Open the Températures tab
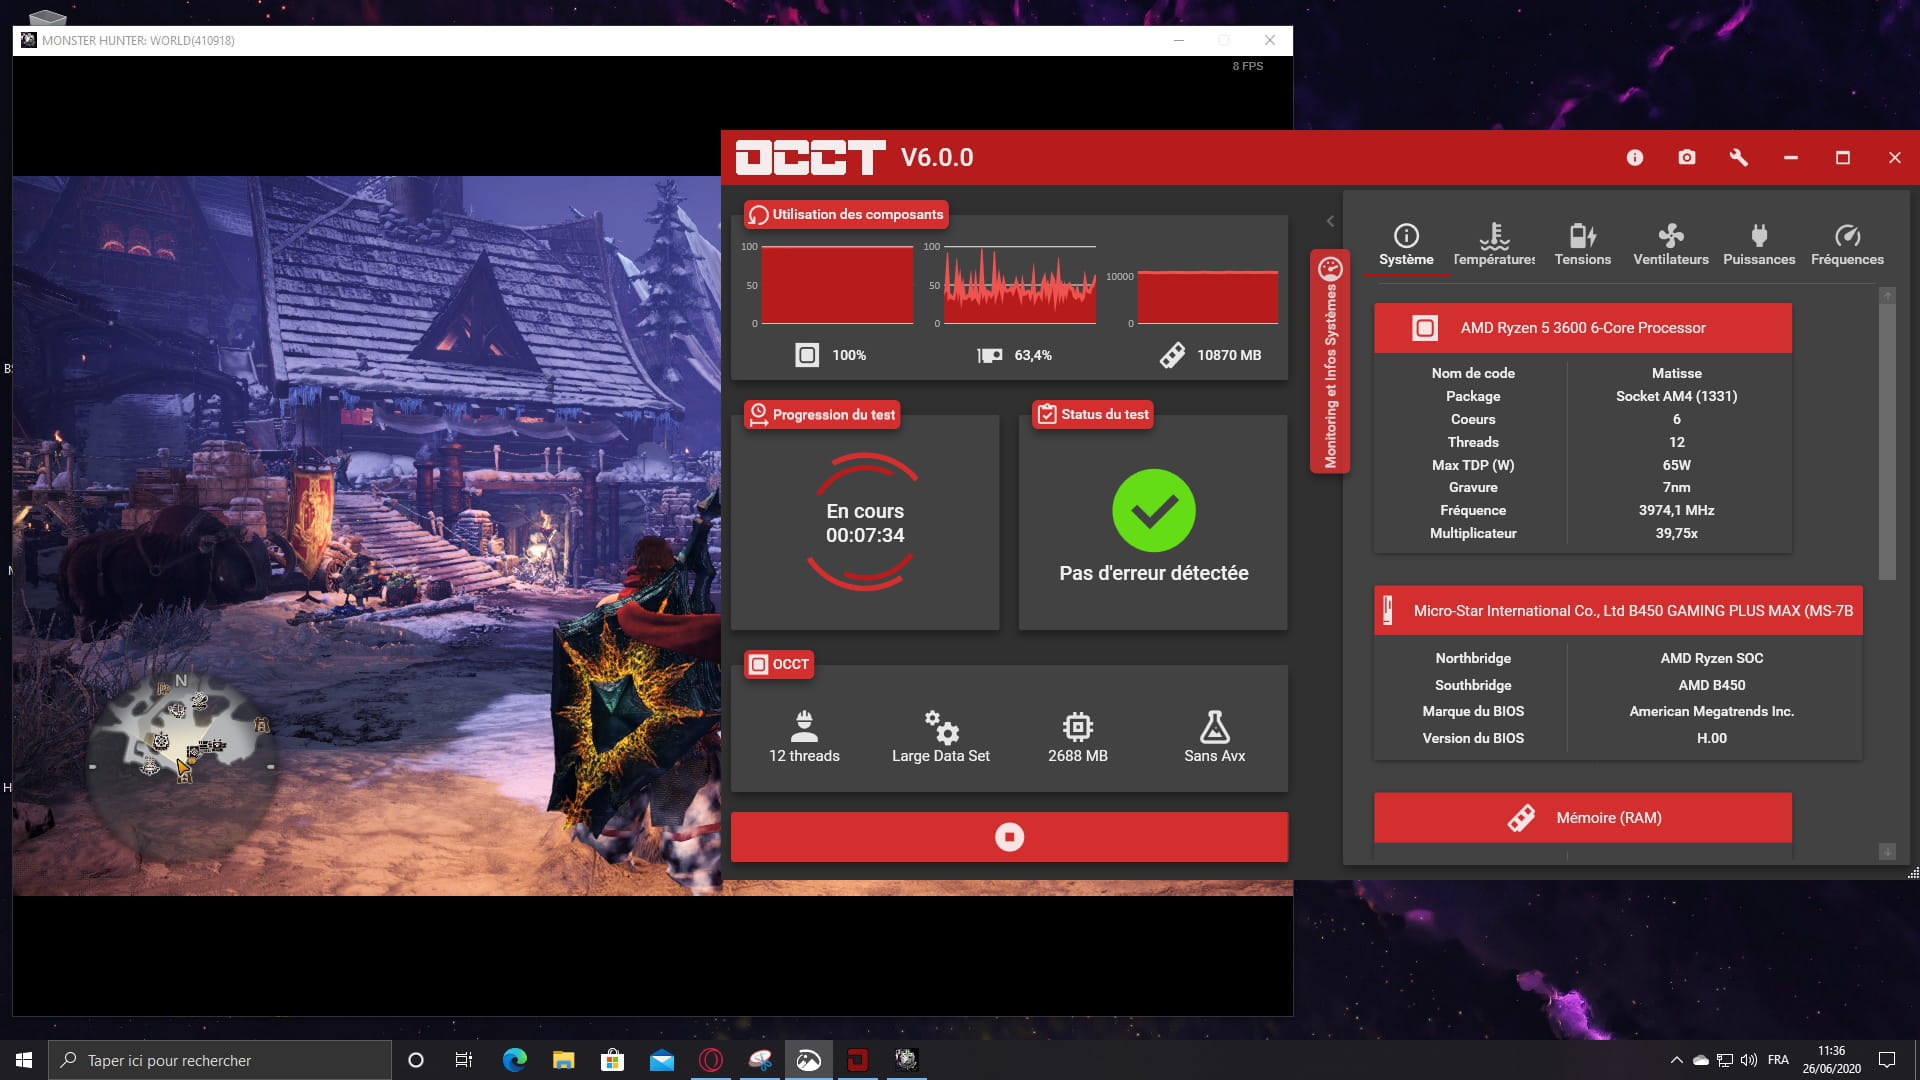 point(1494,245)
